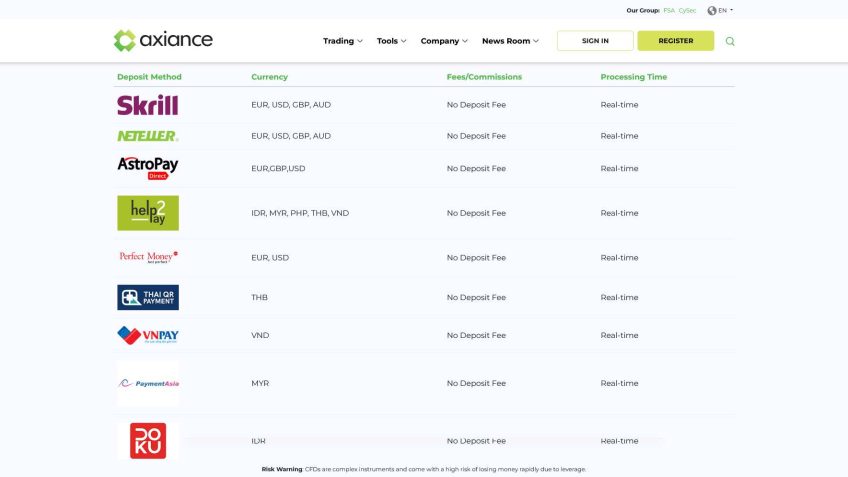Click the DOKU logo

click(x=148, y=441)
